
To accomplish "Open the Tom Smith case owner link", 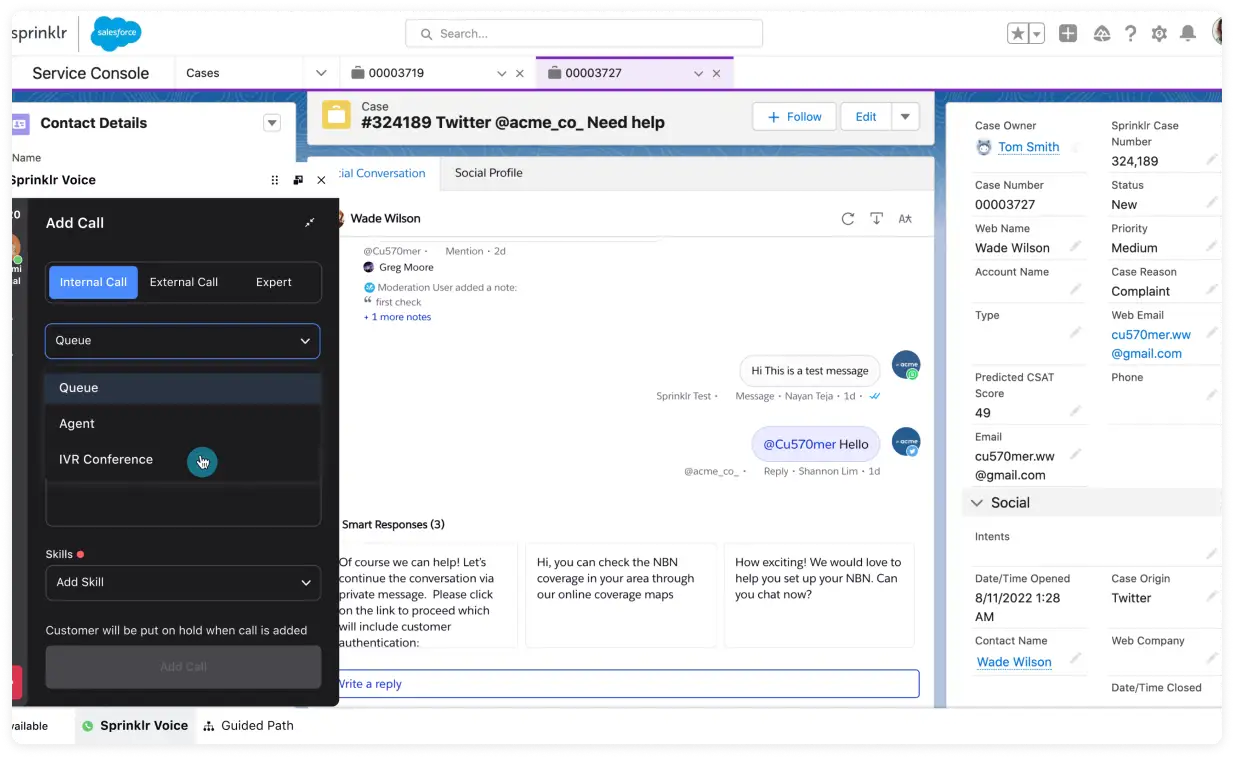I will (x=1028, y=147).
